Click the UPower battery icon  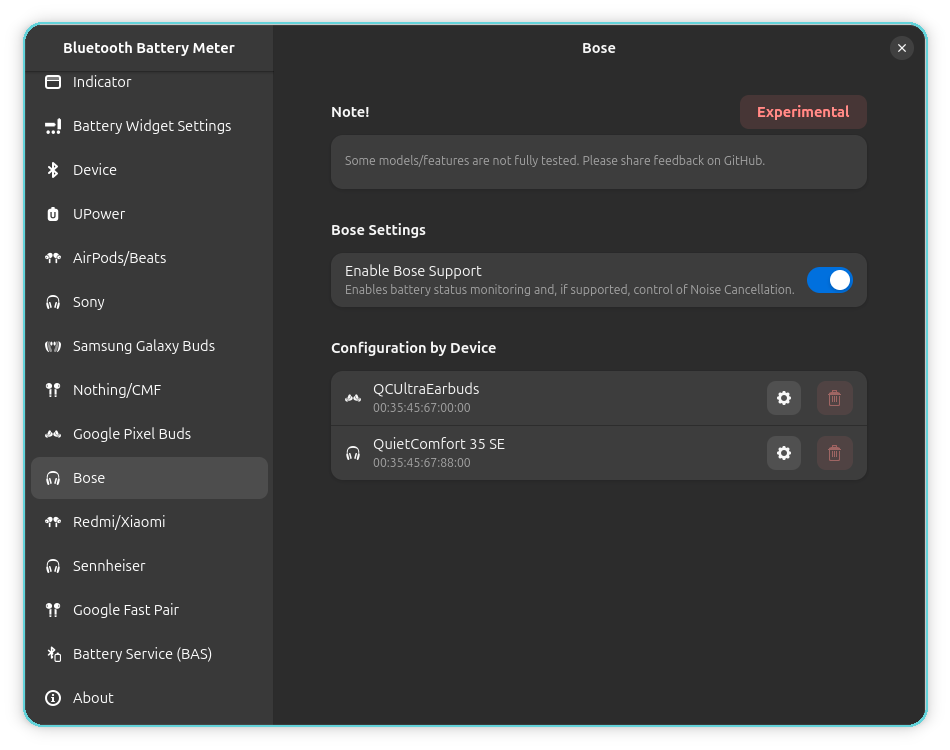pos(53,214)
